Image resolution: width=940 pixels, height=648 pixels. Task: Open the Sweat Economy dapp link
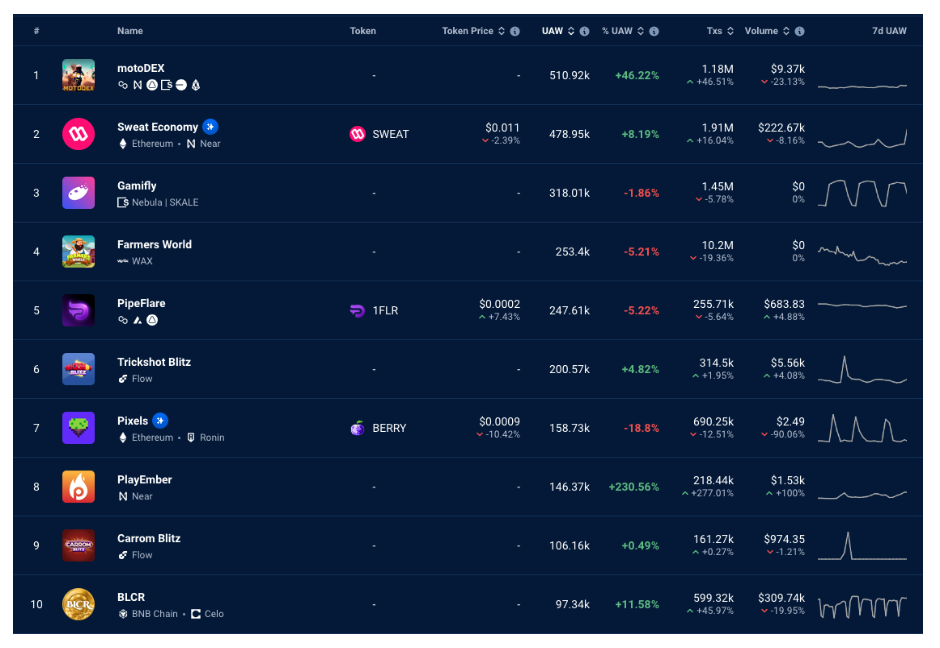pyautogui.click(x=158, y=127)
